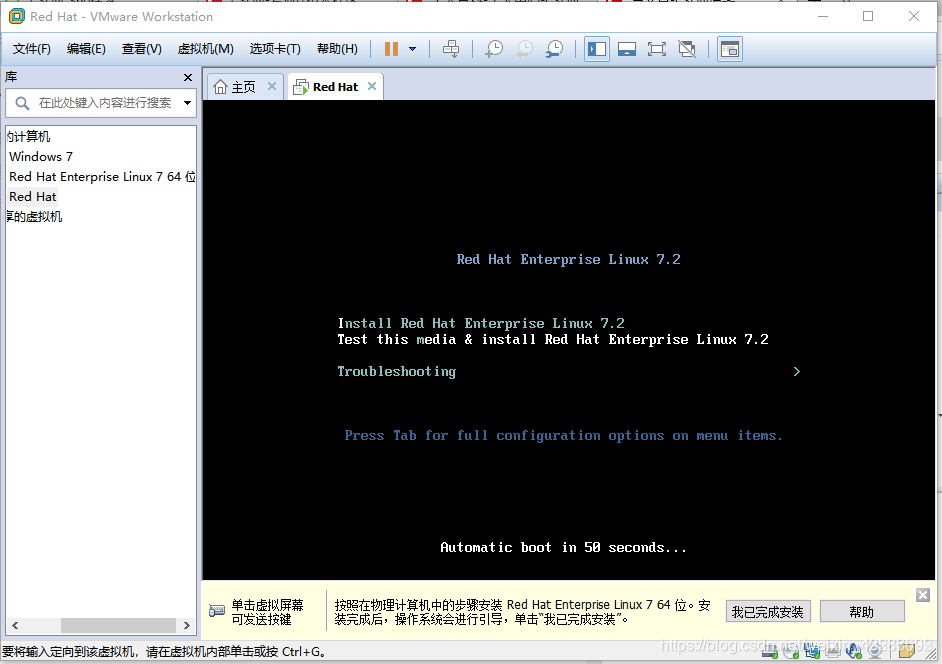Click the CD/DVD drive status icon
This screenshot has width=942, height=664.
(x=791, y=650)
